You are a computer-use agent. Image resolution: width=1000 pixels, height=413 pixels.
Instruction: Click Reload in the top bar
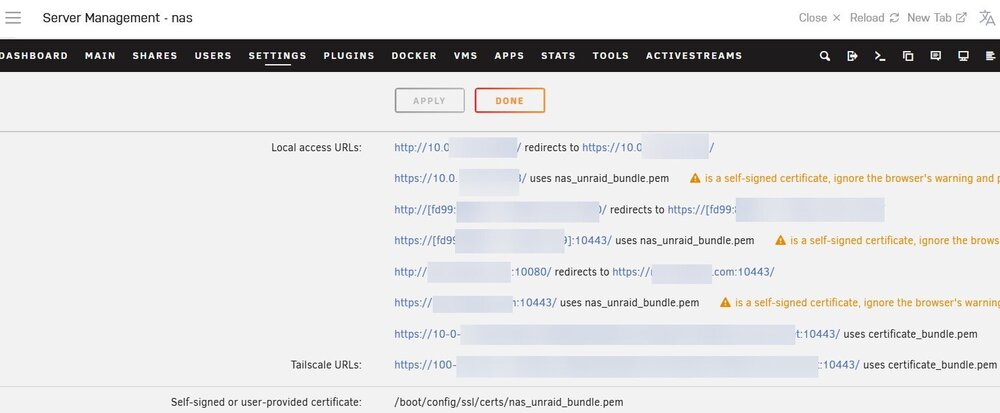[874, 18]
